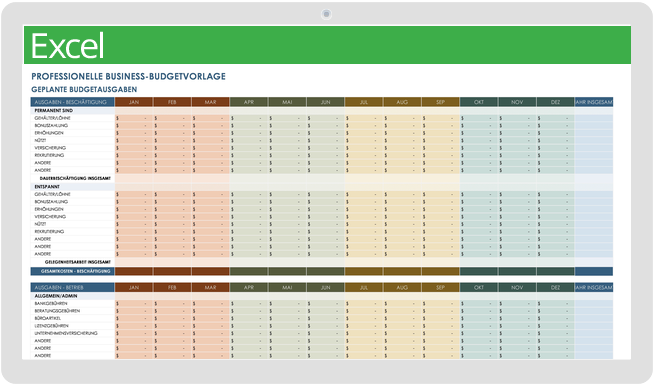Click FEB header in the Betrieb table
Image resolution: width=654 pixels, height=385 pixels.
172,288
